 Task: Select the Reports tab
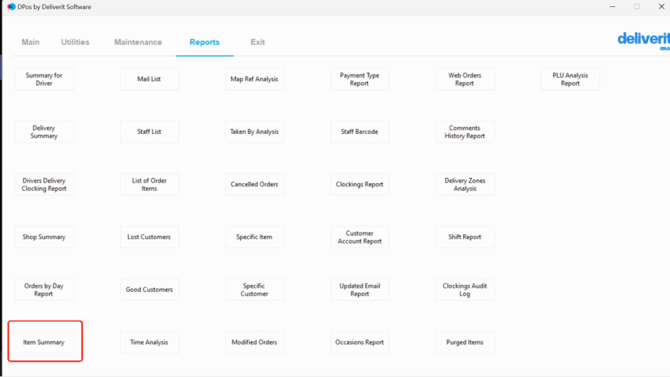tap(204, 42)
